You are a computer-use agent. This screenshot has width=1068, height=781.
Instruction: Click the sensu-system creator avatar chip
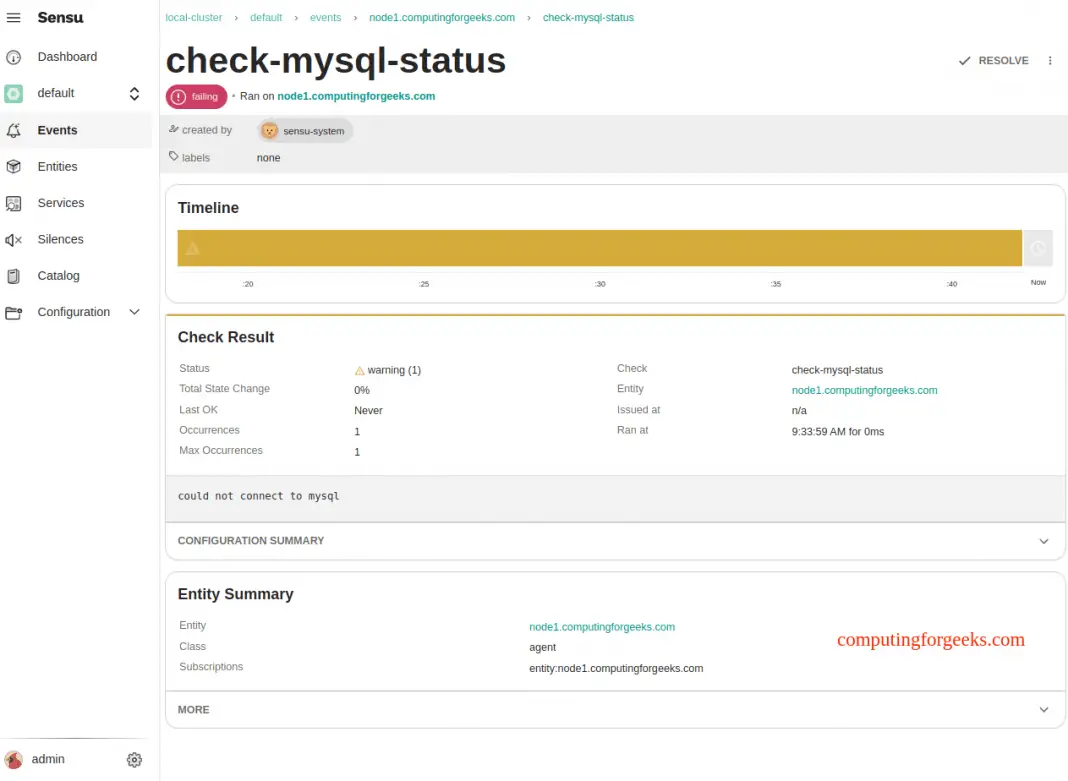(303, 130)
